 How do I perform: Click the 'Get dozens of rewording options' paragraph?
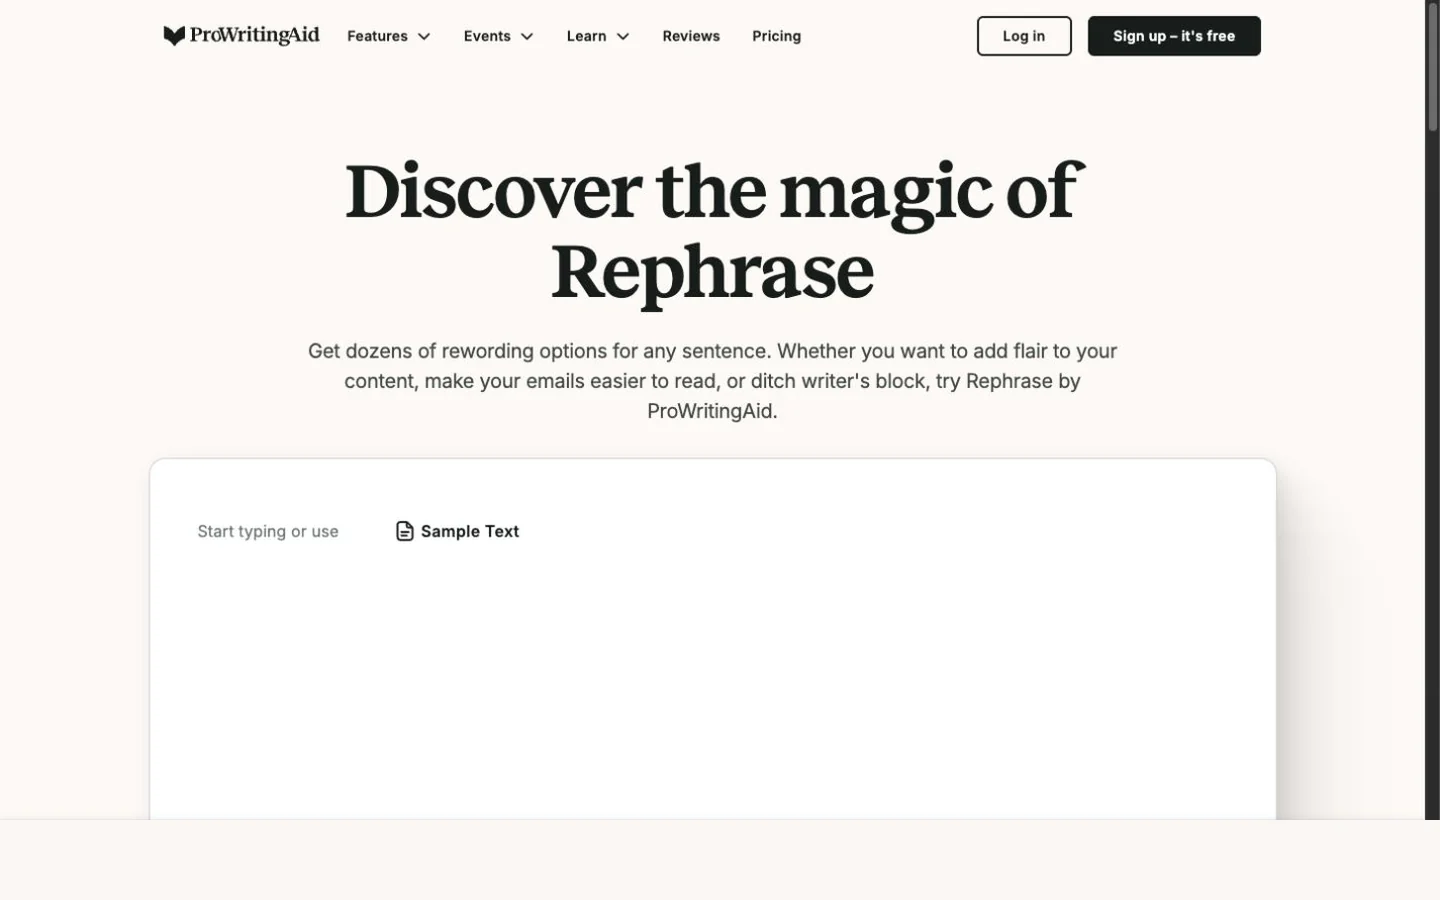[x=713, y=381]
